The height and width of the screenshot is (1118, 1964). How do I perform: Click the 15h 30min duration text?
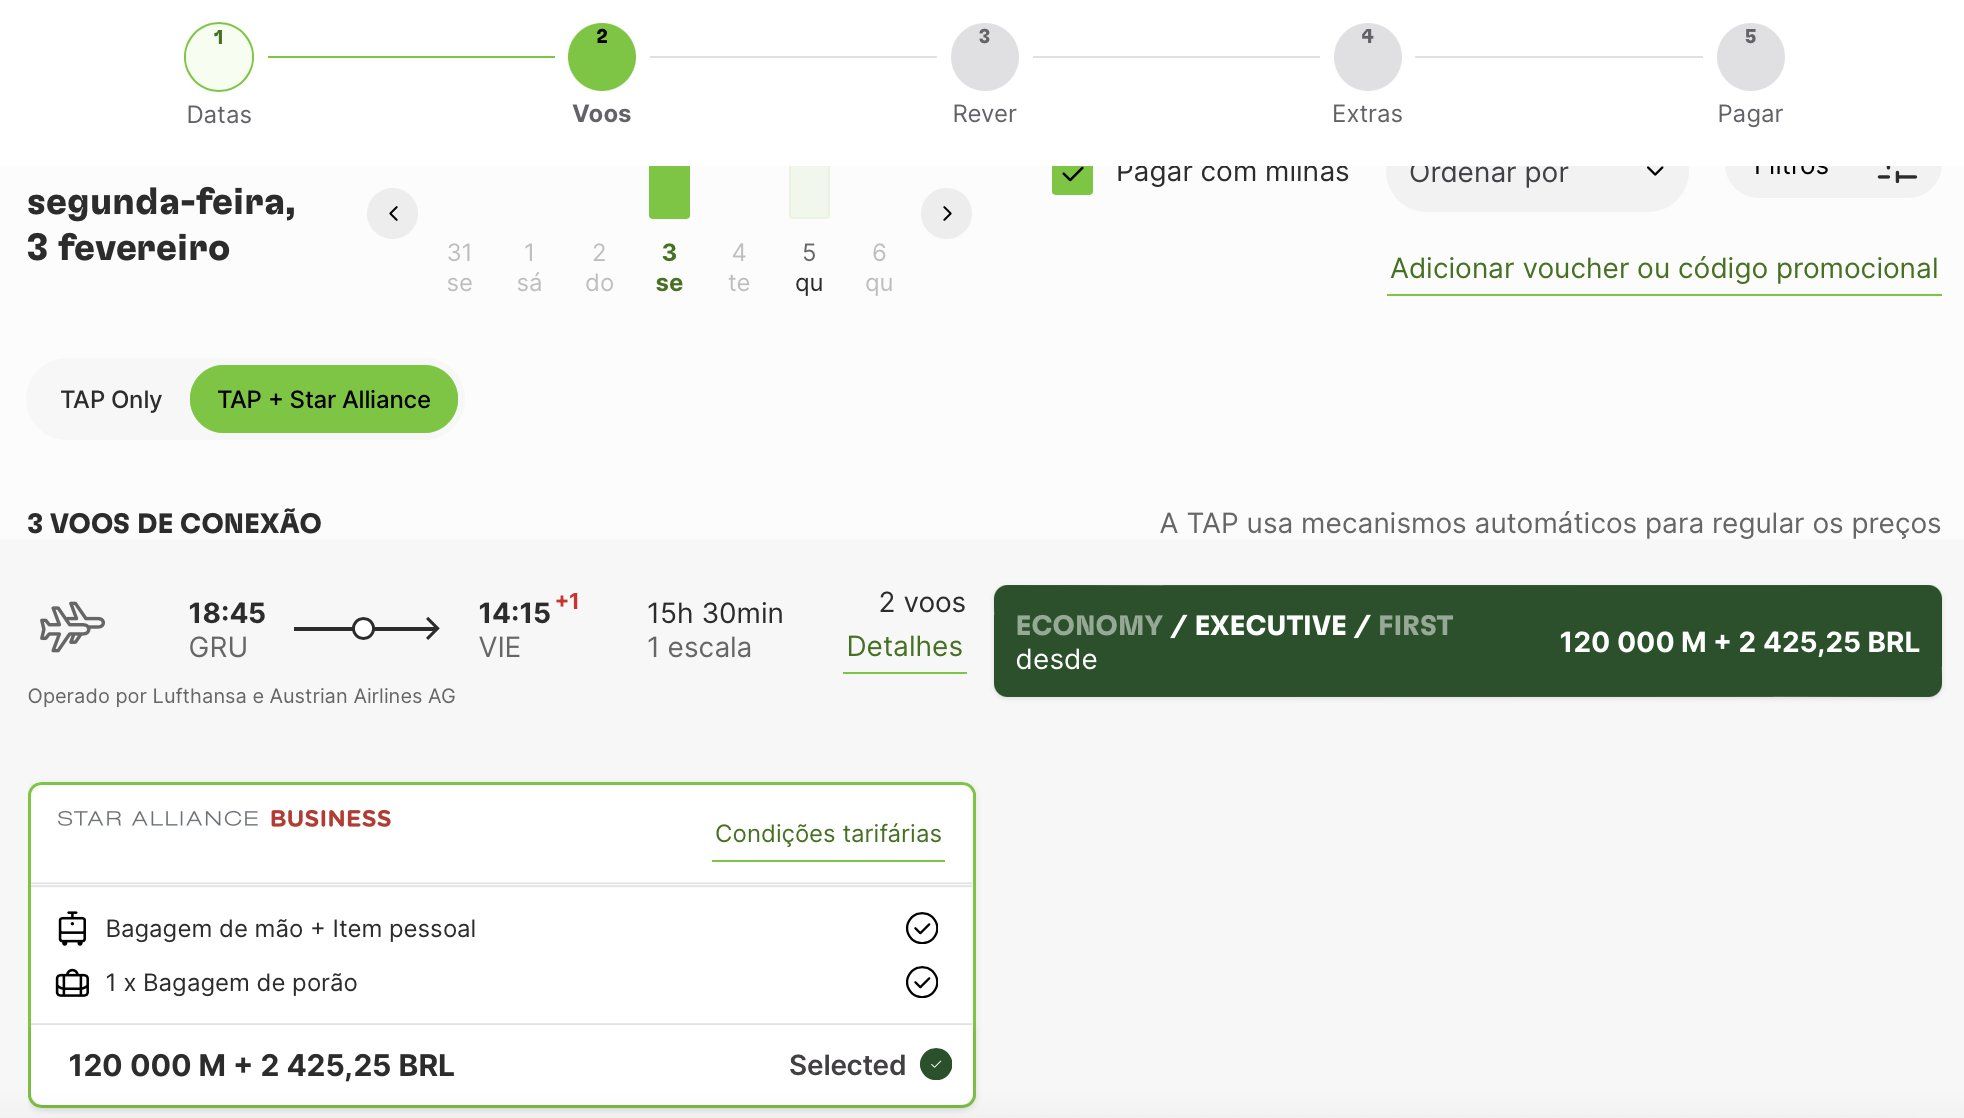pyautogui.click(x=715, y=613)
